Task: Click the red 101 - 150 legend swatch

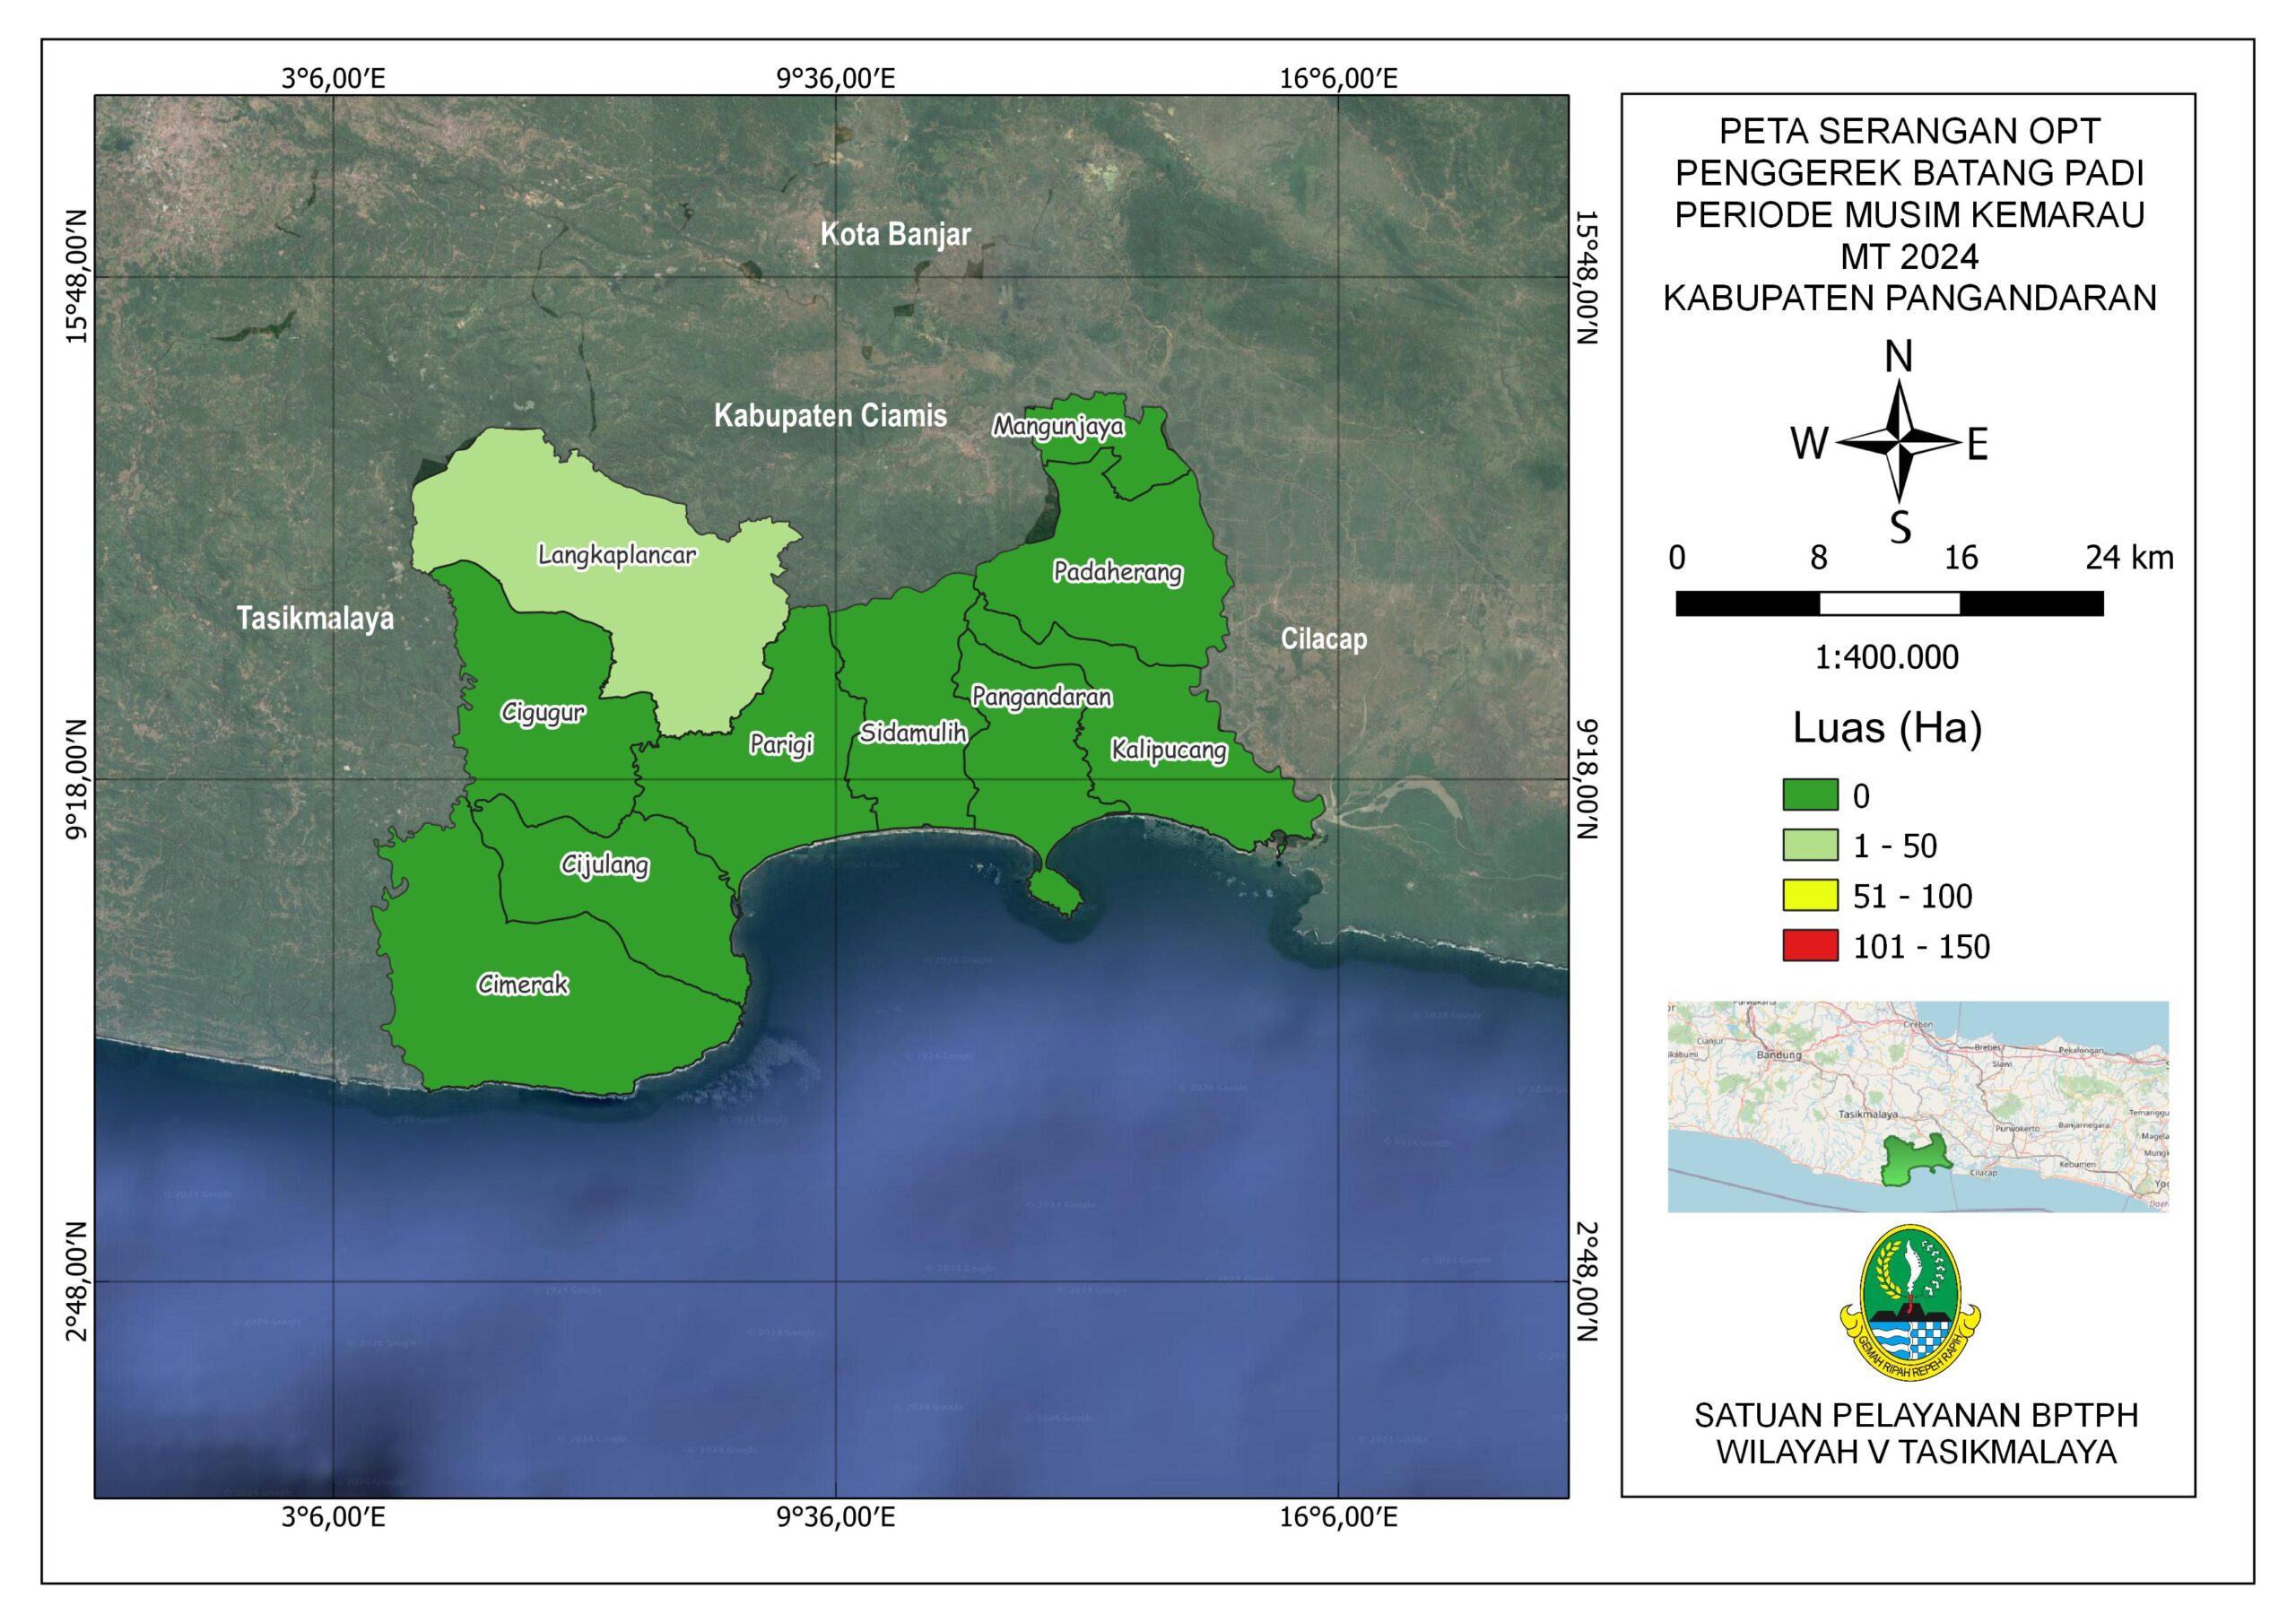Action: (x=1809, y=945)
